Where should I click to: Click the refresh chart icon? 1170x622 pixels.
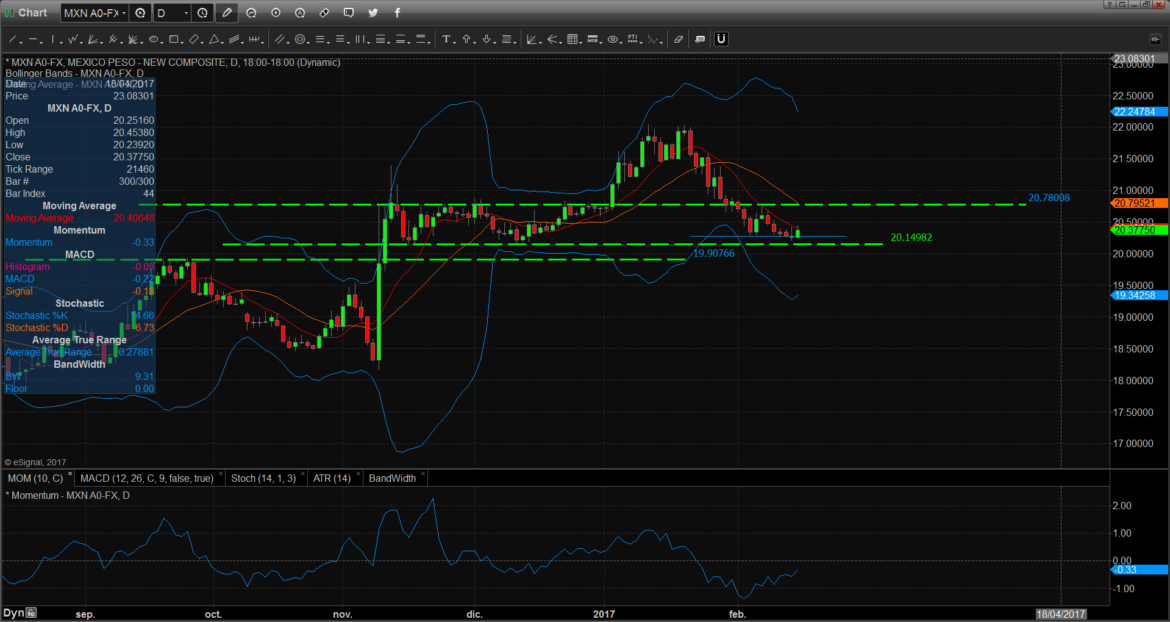[251, 13]
